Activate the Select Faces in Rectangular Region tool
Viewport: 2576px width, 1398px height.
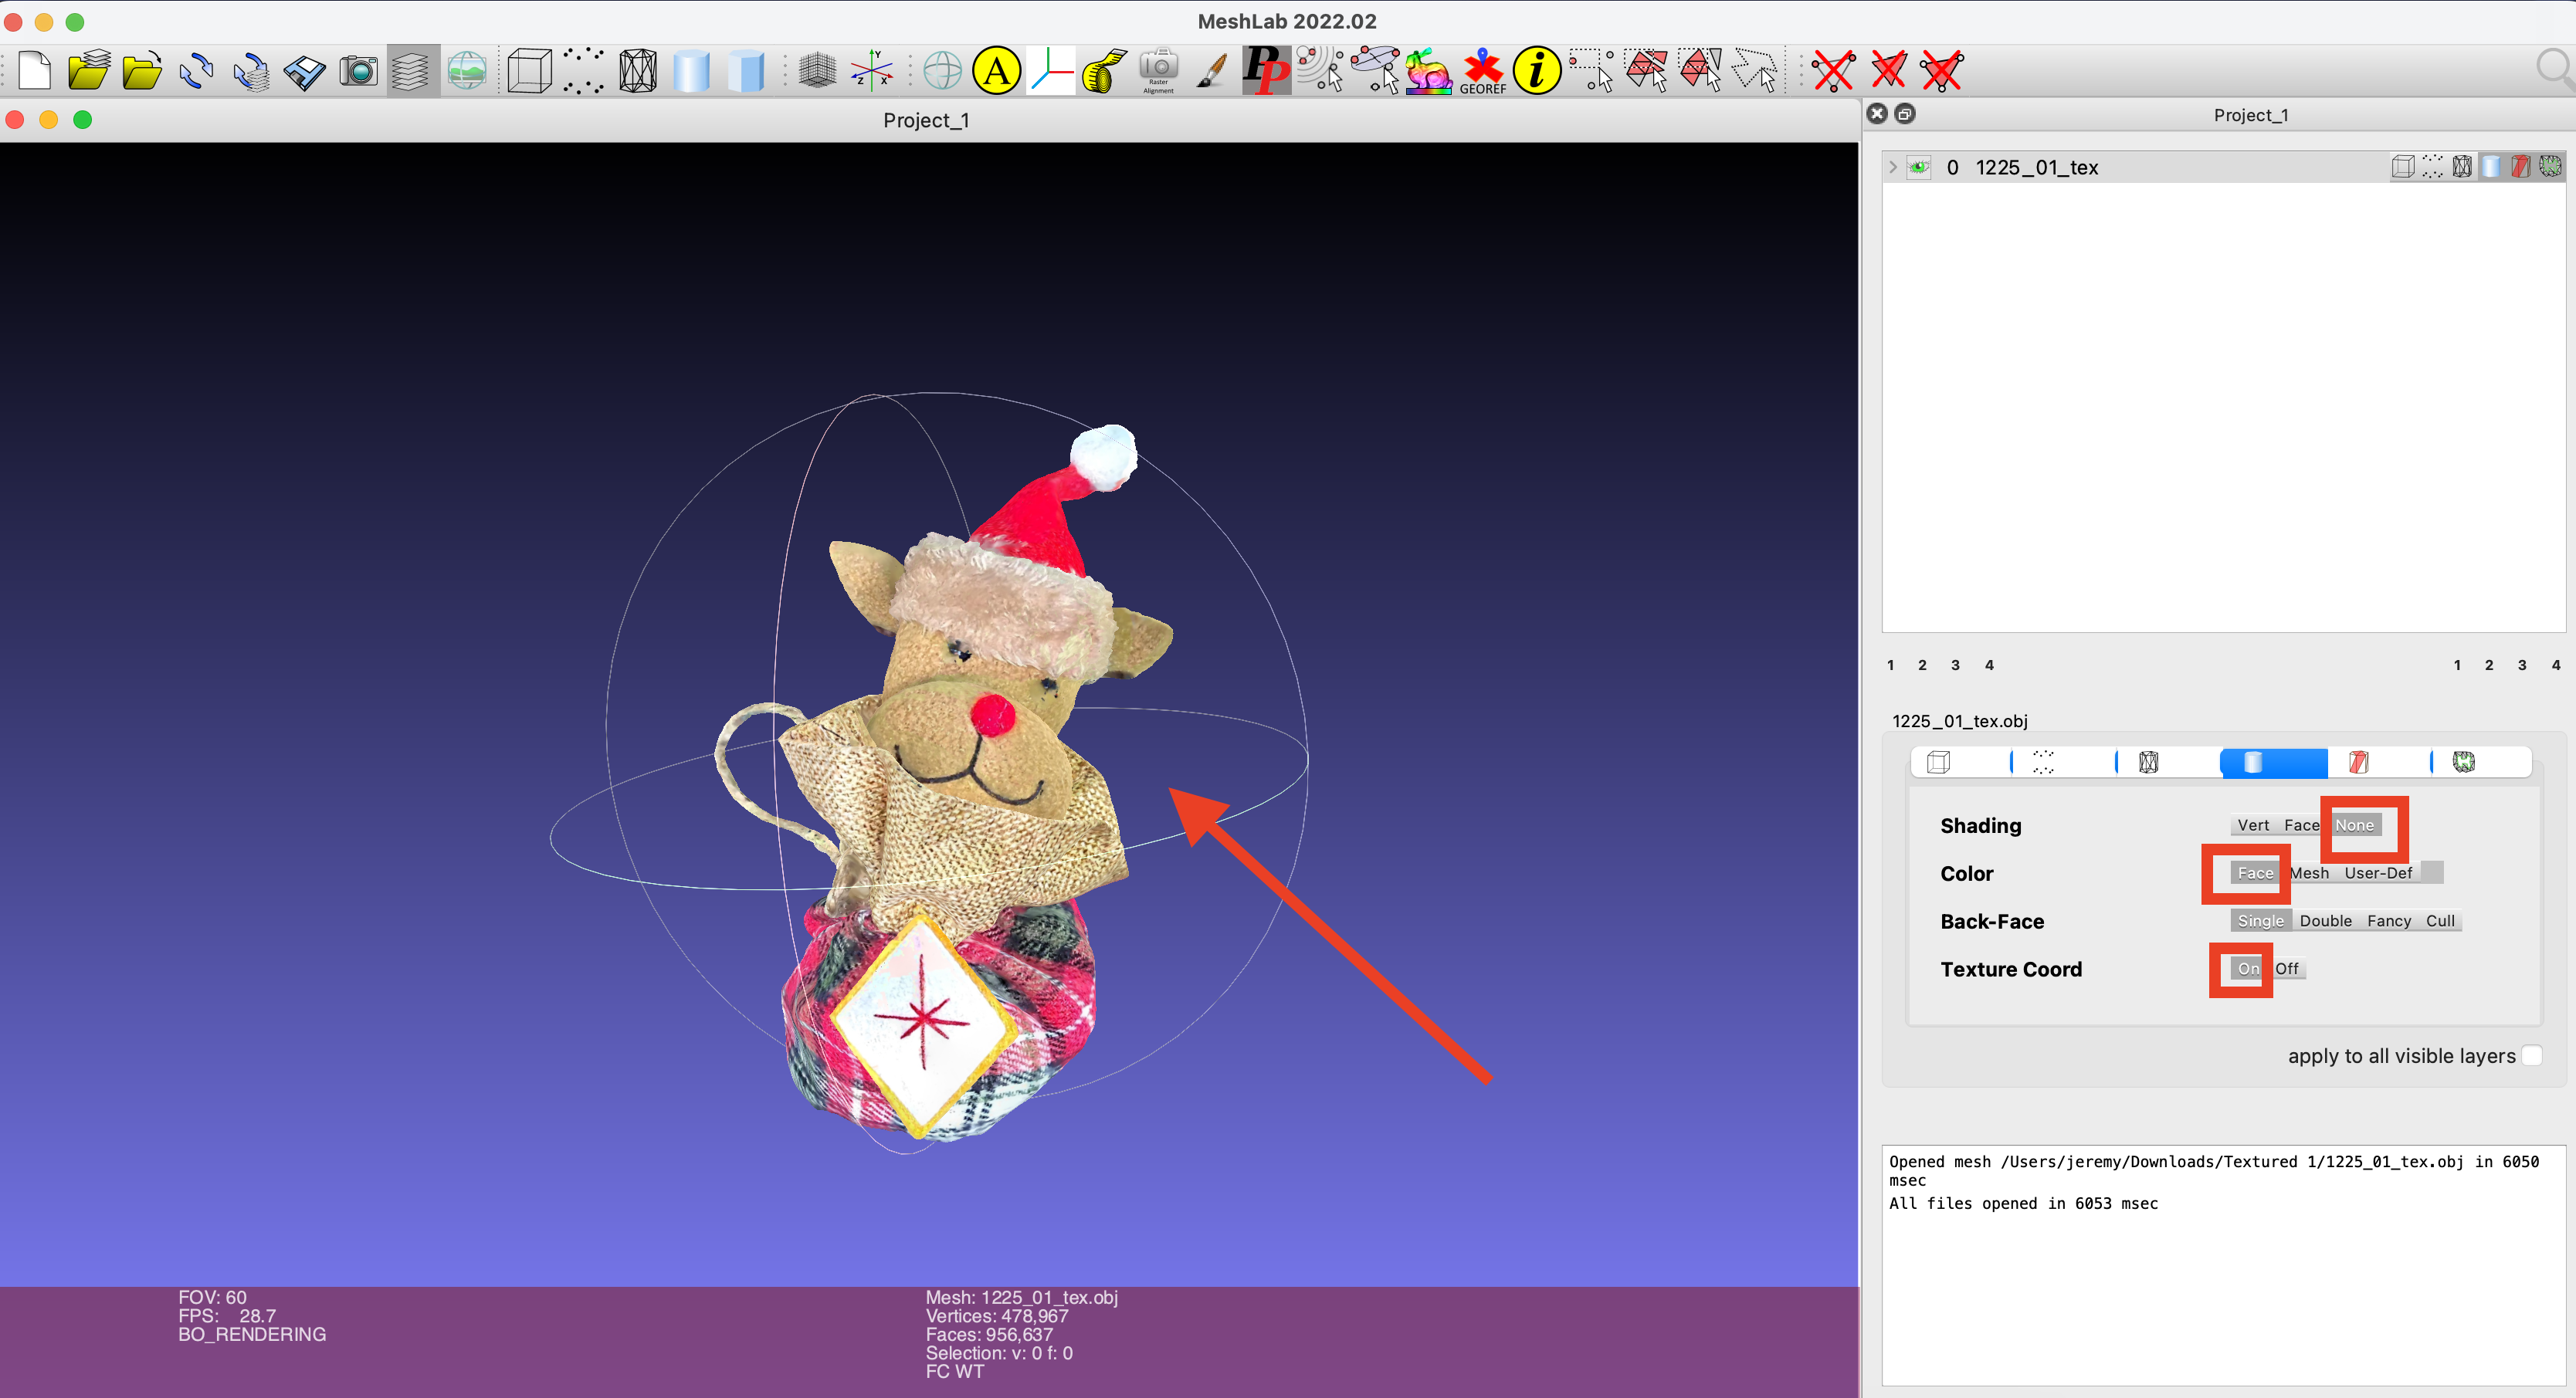pos(1647,70)
